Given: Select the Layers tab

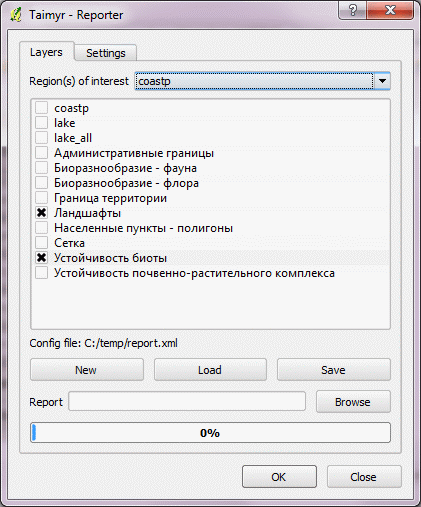Looking at the screenshot, I should (46, 52).
